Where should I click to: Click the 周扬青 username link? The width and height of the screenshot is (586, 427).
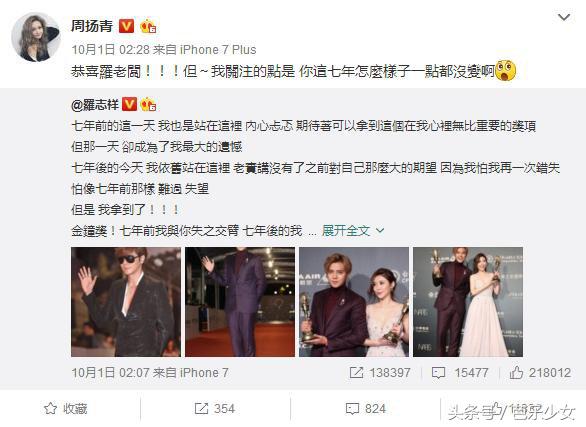click(x=92, y=26)
